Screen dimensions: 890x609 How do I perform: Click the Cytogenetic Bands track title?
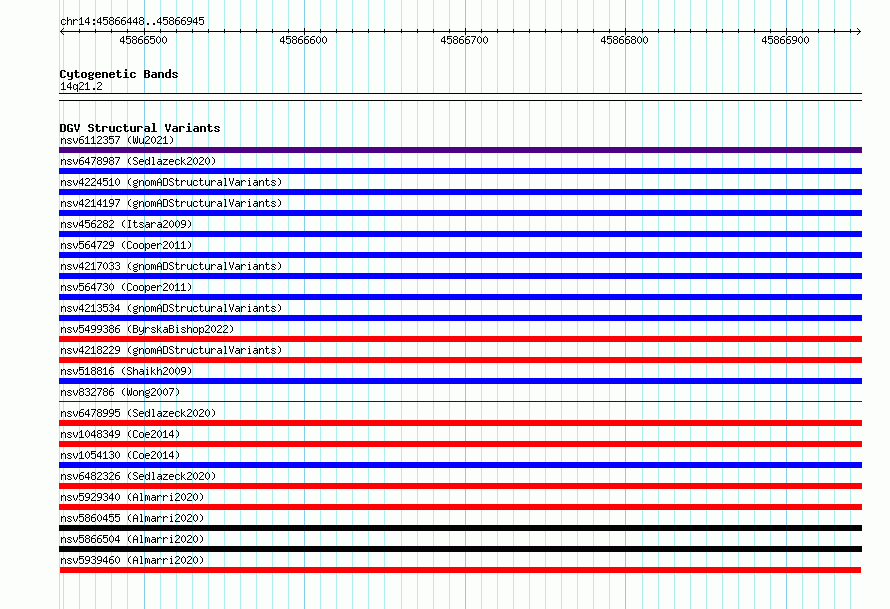(x=119, y=74)
